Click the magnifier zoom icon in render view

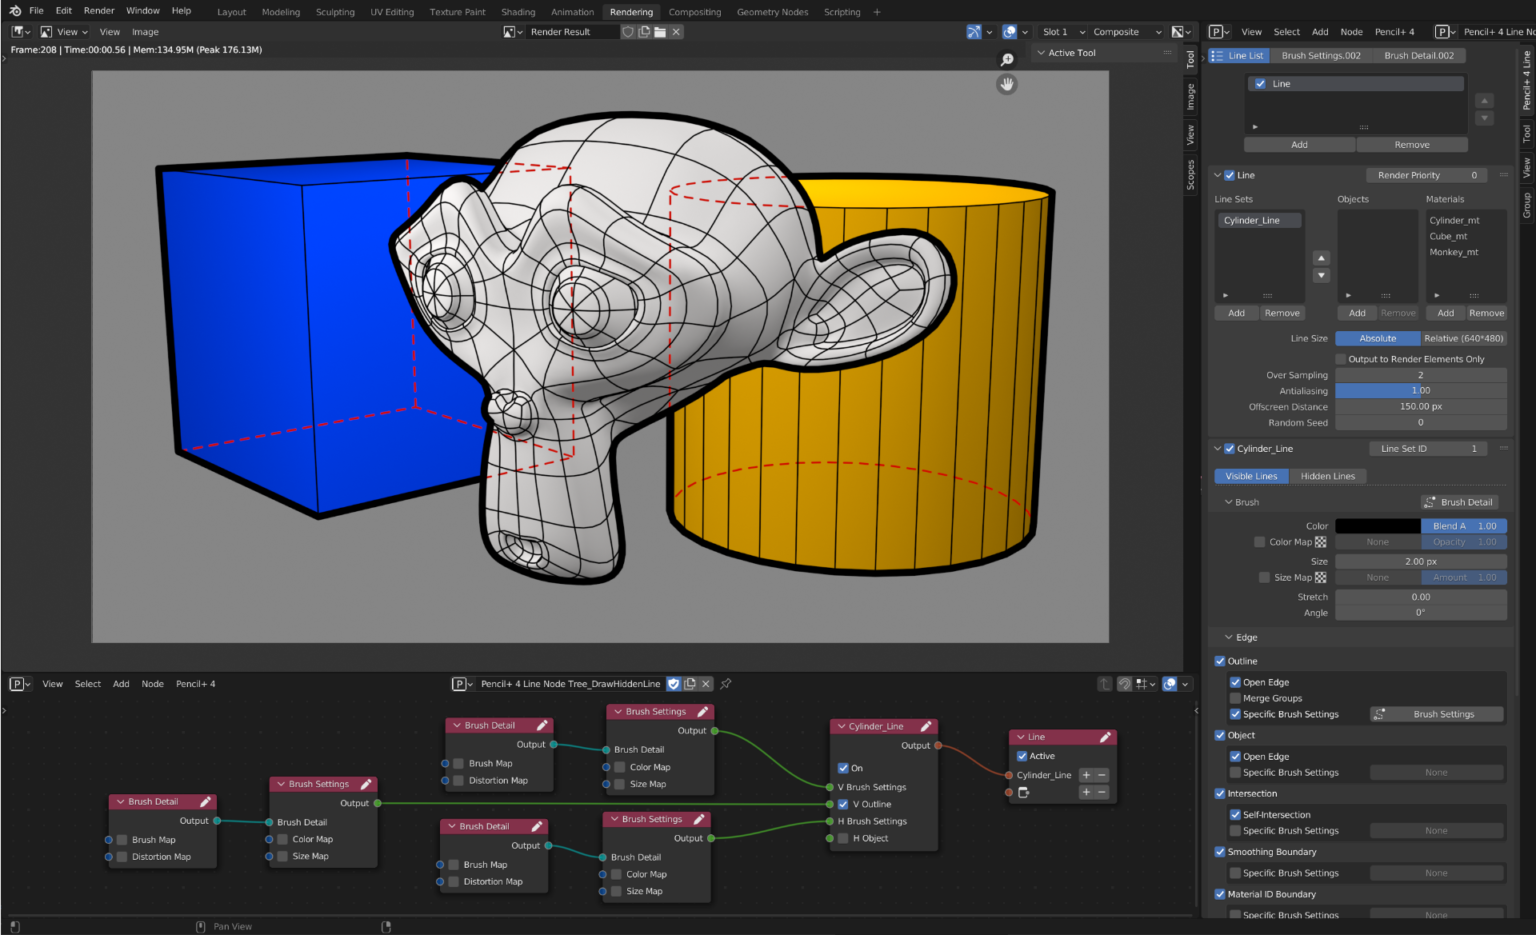[1007, 60]
